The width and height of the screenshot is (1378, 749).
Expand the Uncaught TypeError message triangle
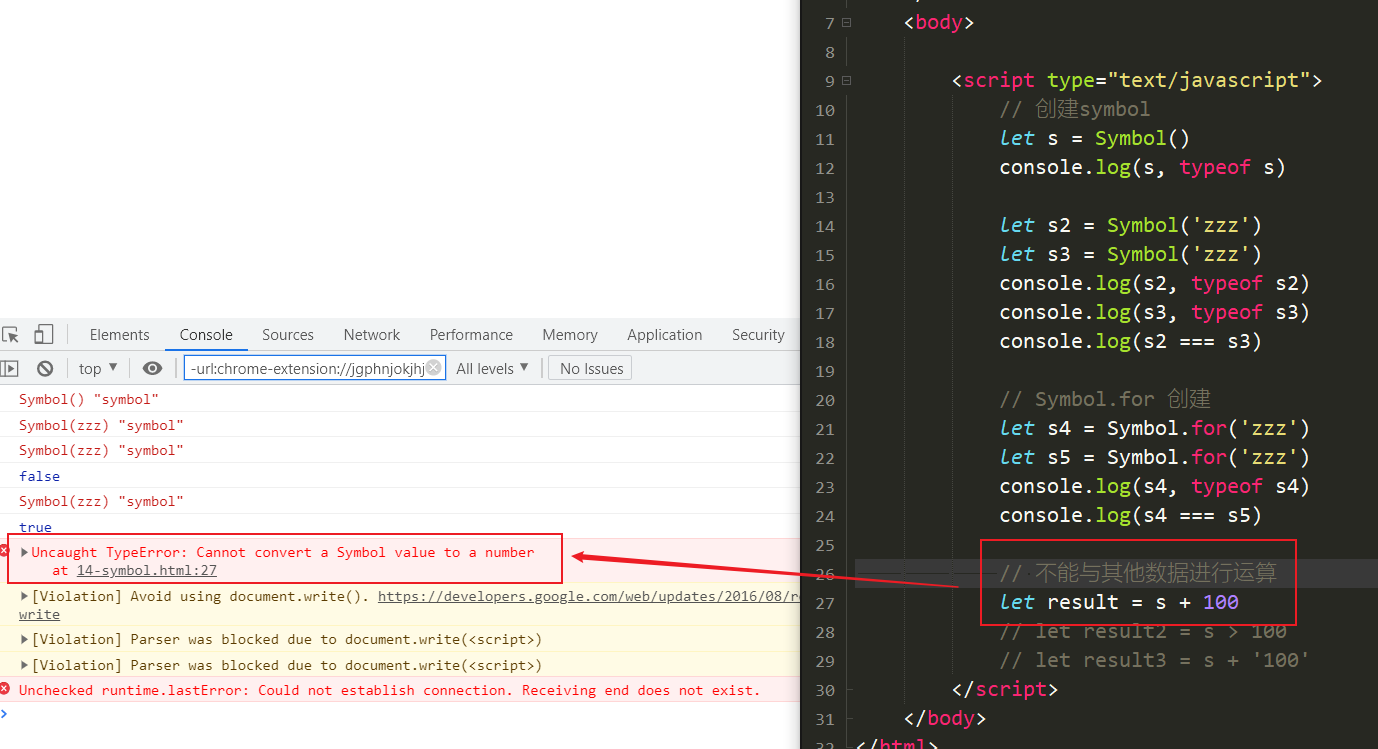(24, 552)
